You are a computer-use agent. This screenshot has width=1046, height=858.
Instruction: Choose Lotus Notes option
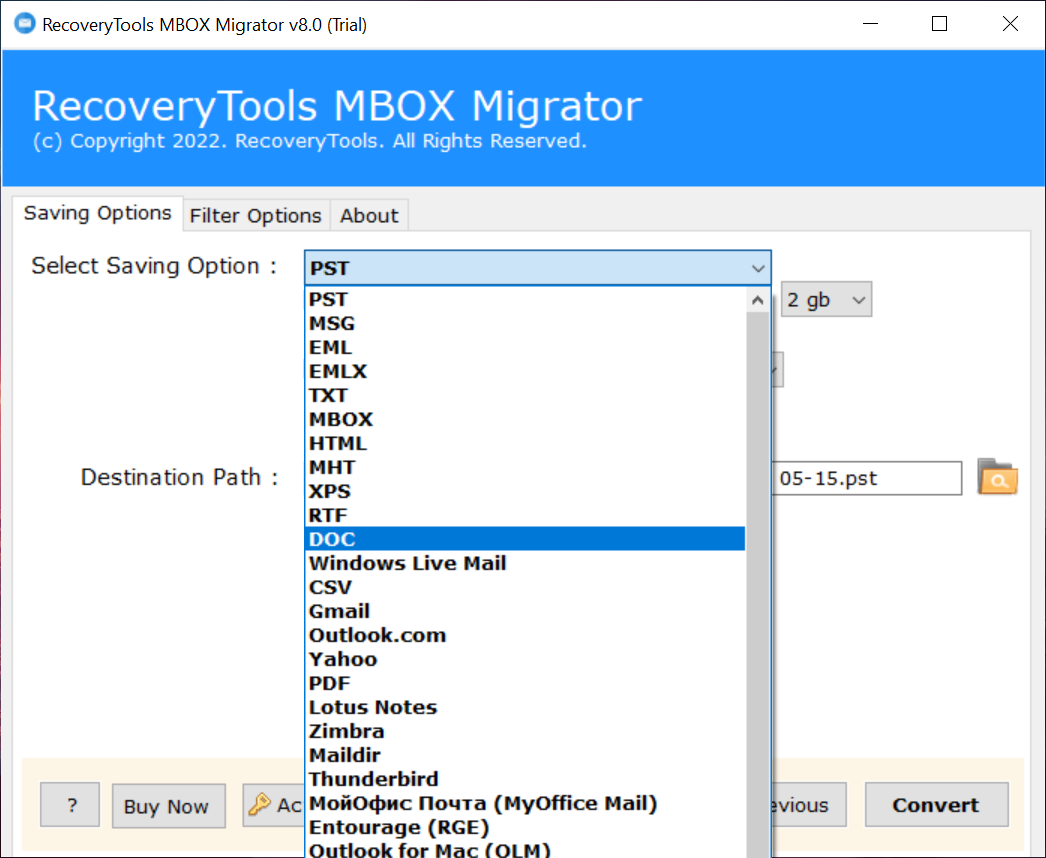tap(525, 708)
